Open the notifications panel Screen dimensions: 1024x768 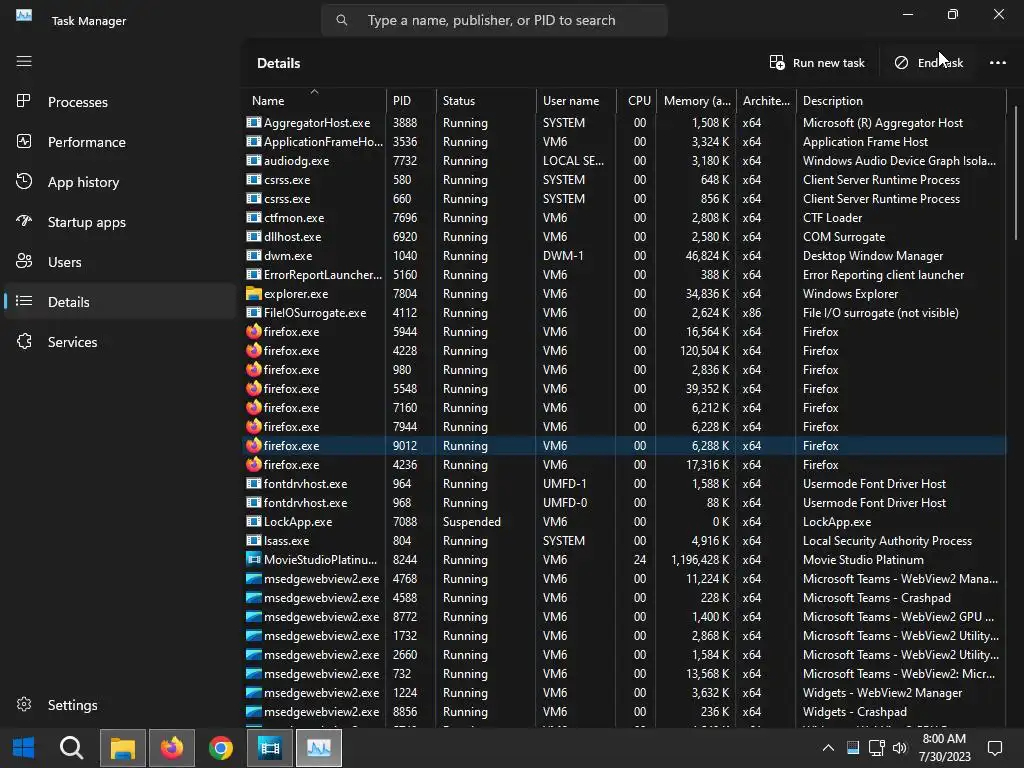(995, 748)
